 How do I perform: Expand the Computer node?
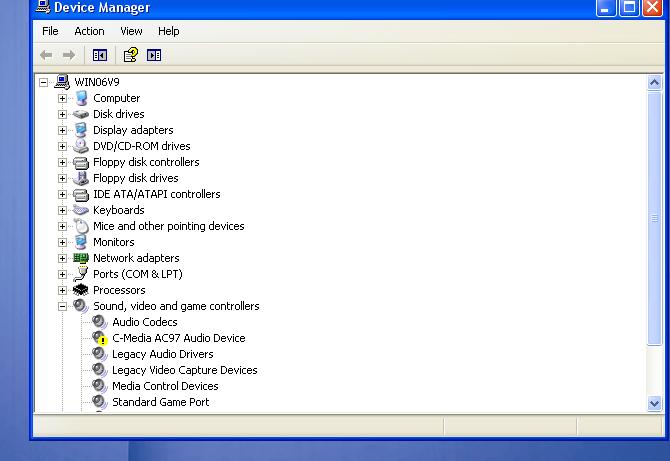click(x=62, y=98)
